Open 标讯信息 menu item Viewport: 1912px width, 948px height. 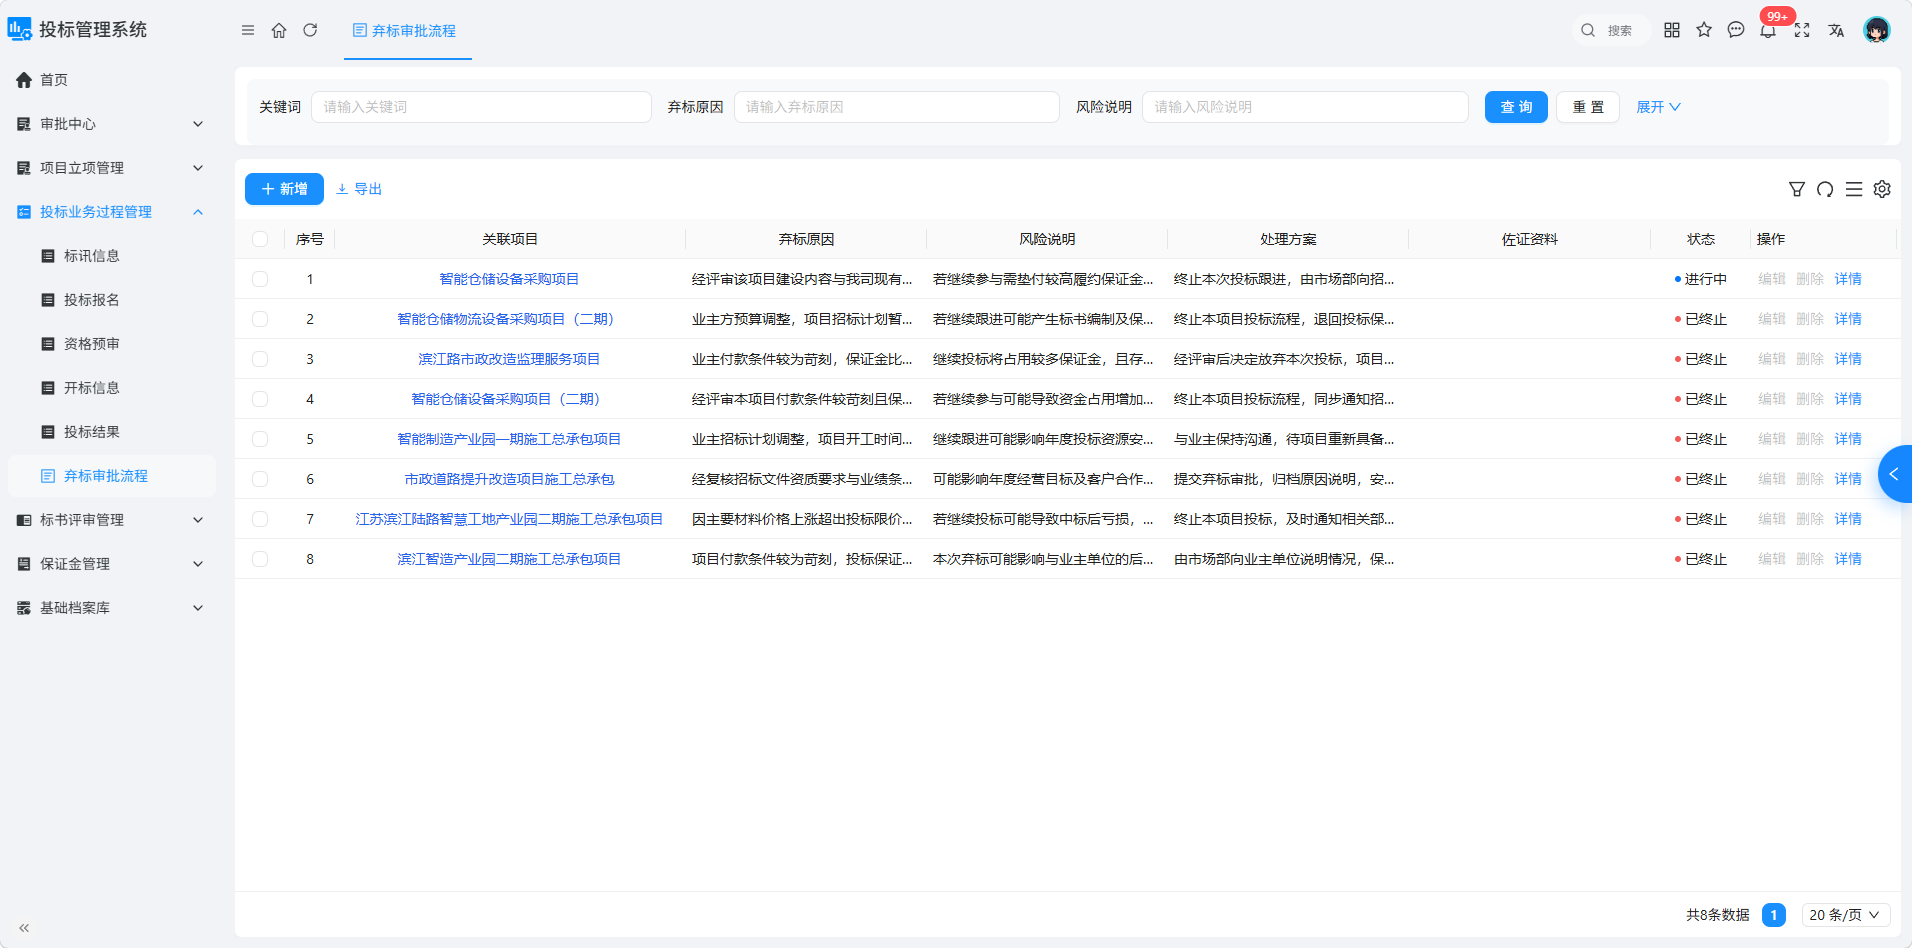tap(111, 256)
